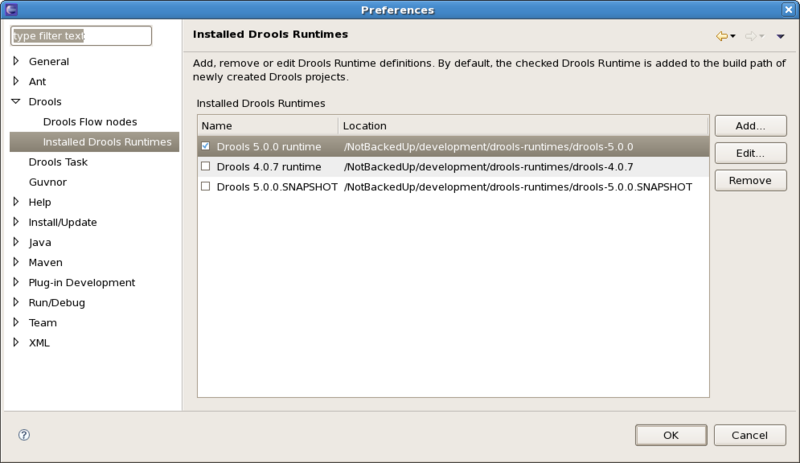
Task: Select the Maven preferences label
Action: pos(45,262)
